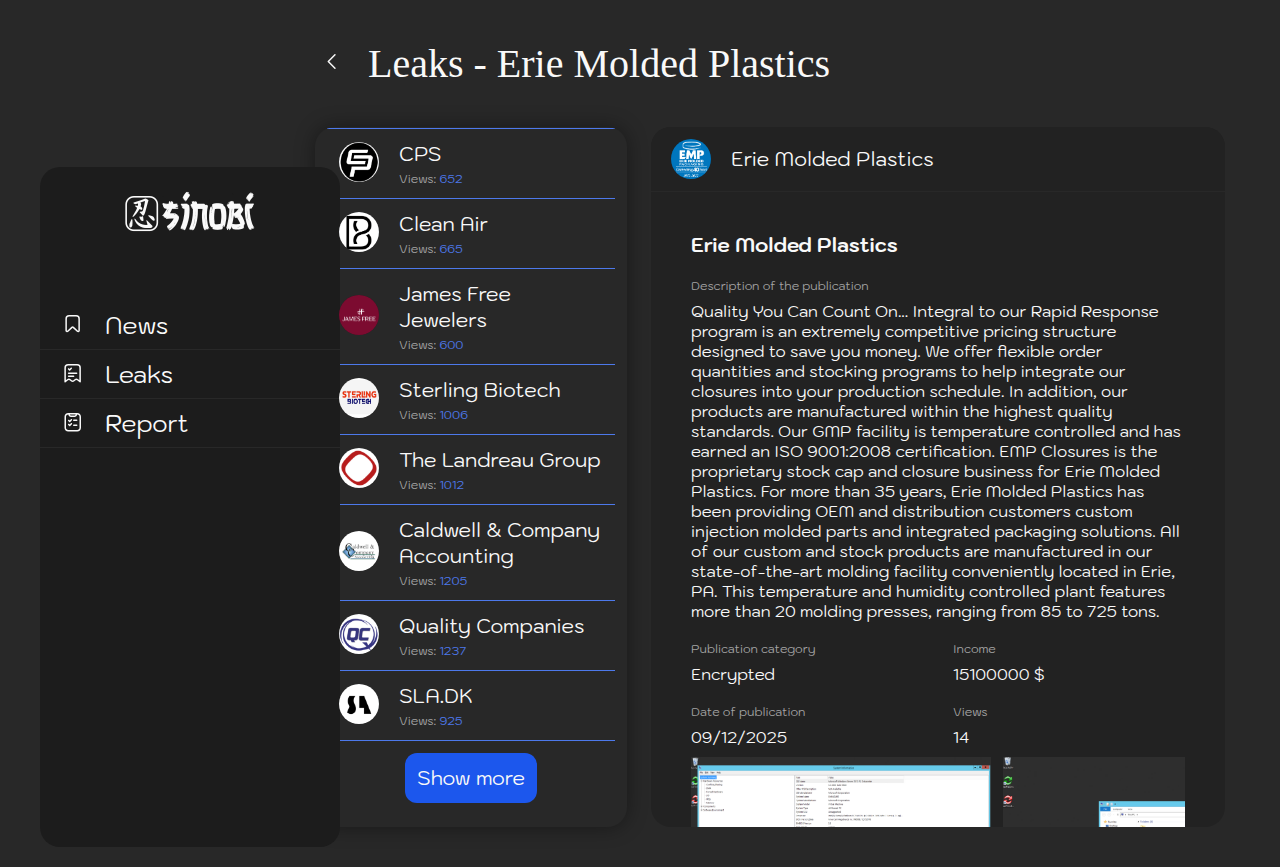Click the News bookmark icon

point(73,324)
